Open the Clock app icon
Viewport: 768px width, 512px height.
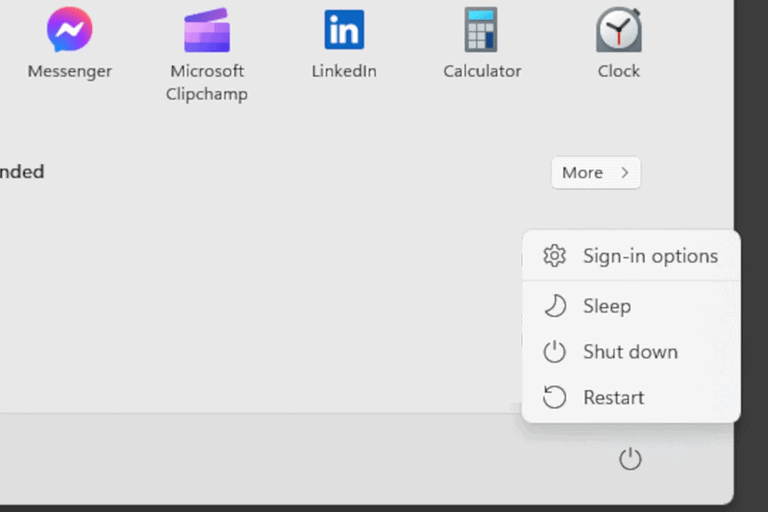(619, 30)
